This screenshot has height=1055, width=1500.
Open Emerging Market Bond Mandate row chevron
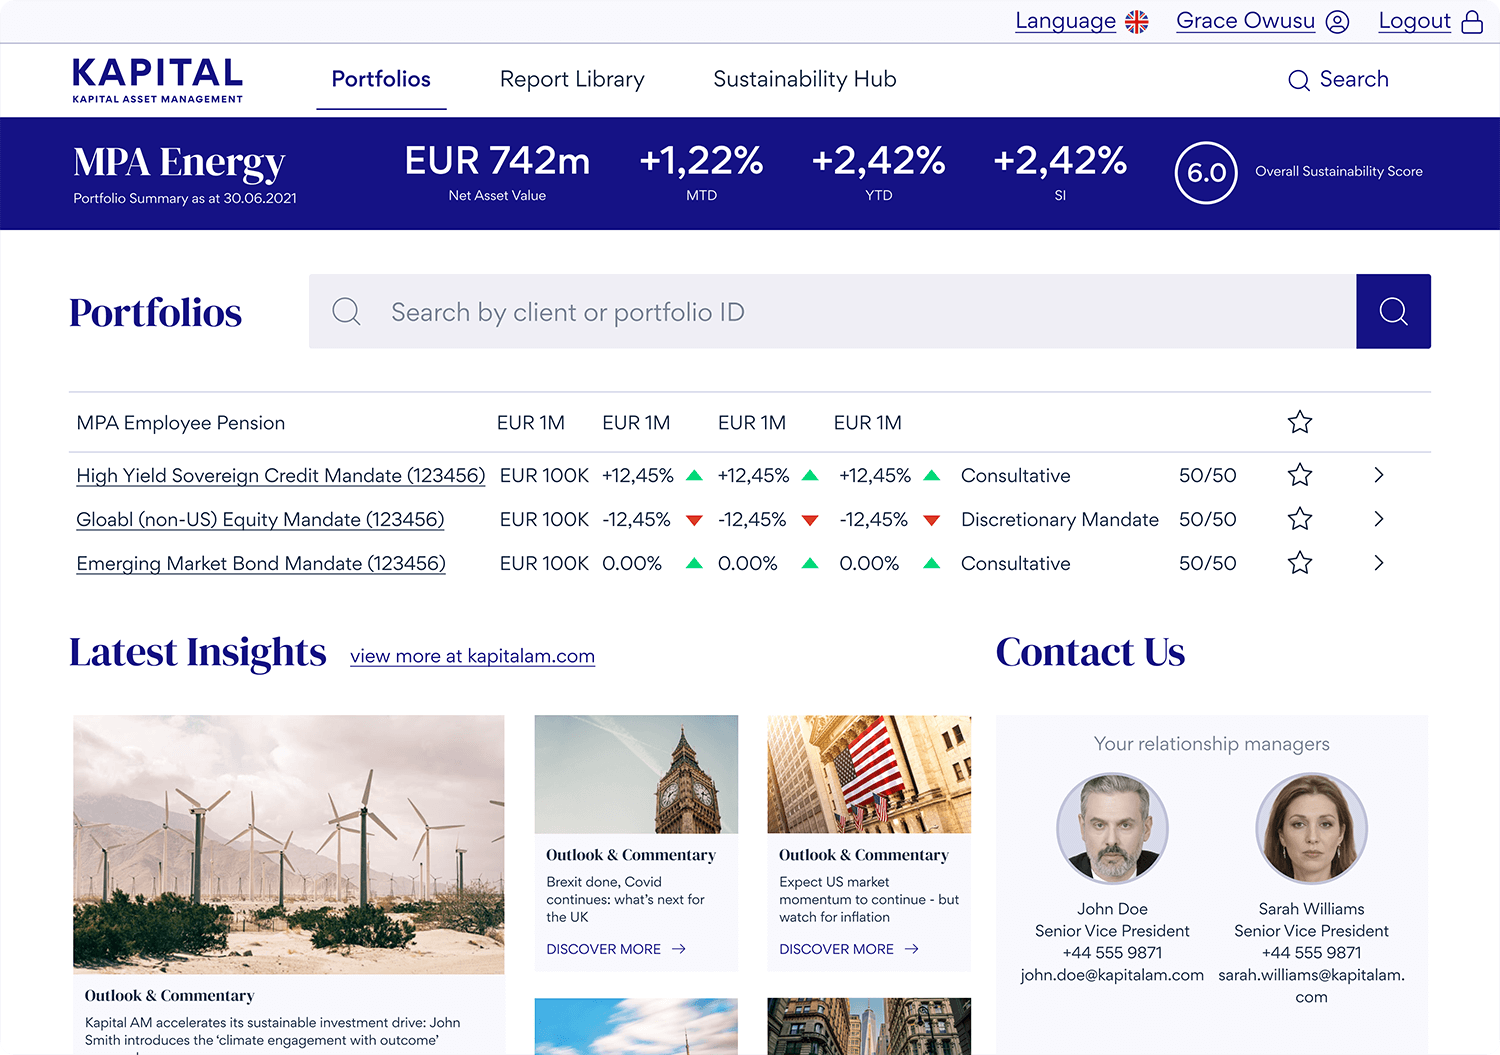pos(1378,563)
